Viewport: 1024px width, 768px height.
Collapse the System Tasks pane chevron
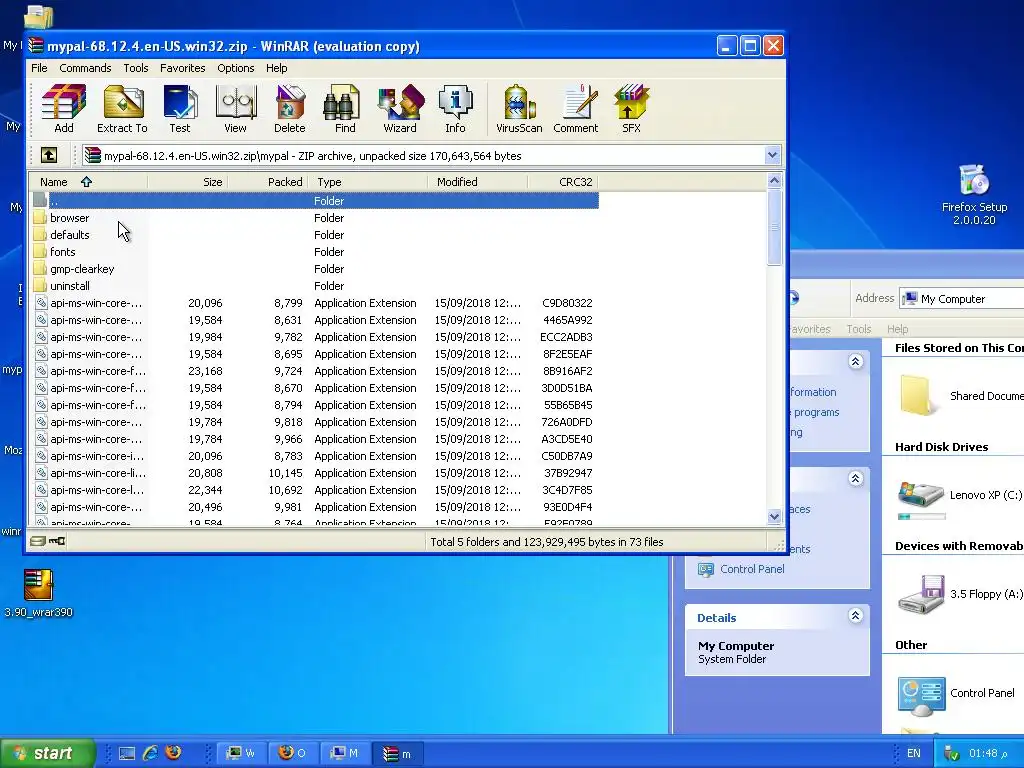(x=856, y=362)
